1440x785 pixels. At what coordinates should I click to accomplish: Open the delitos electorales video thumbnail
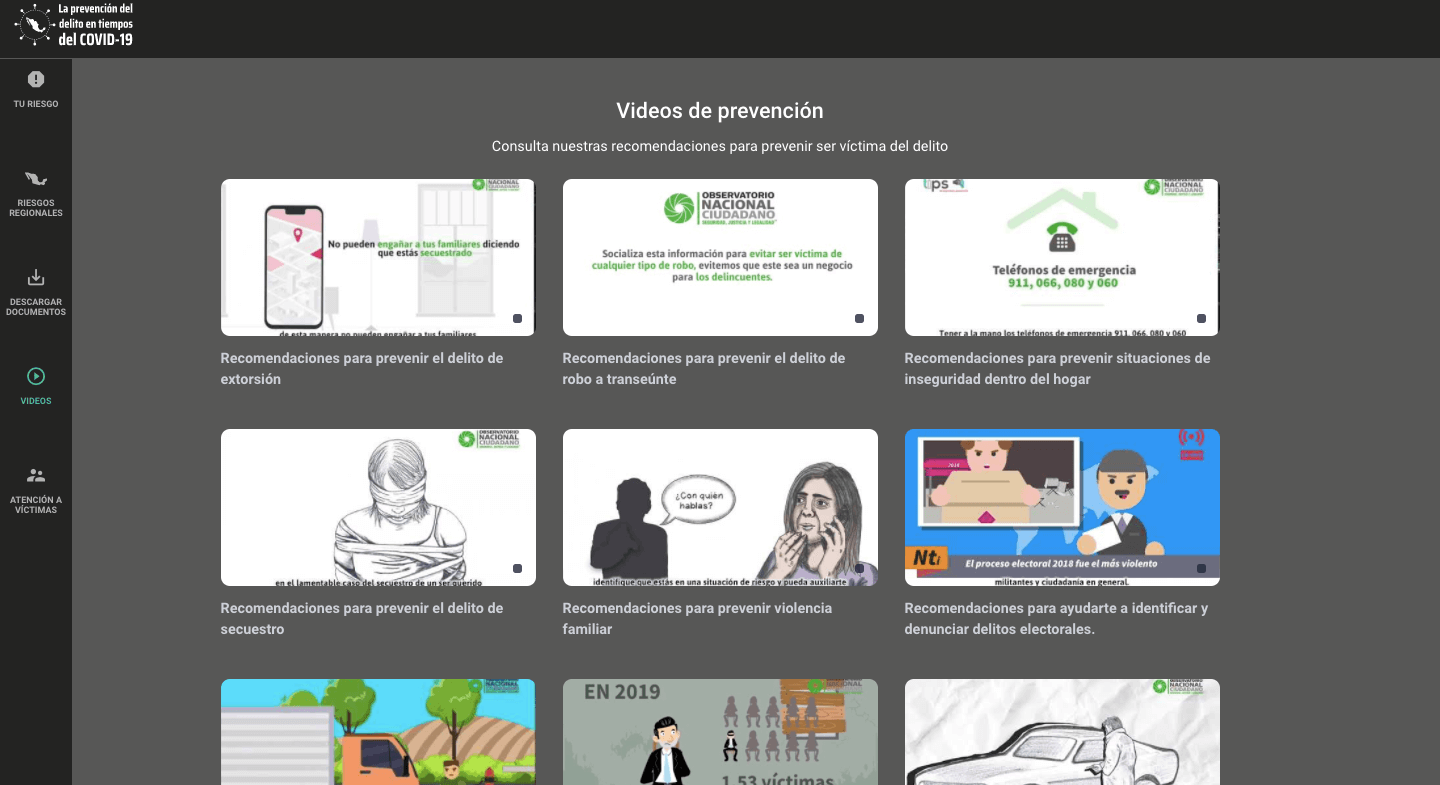(x=1061, y=507)
